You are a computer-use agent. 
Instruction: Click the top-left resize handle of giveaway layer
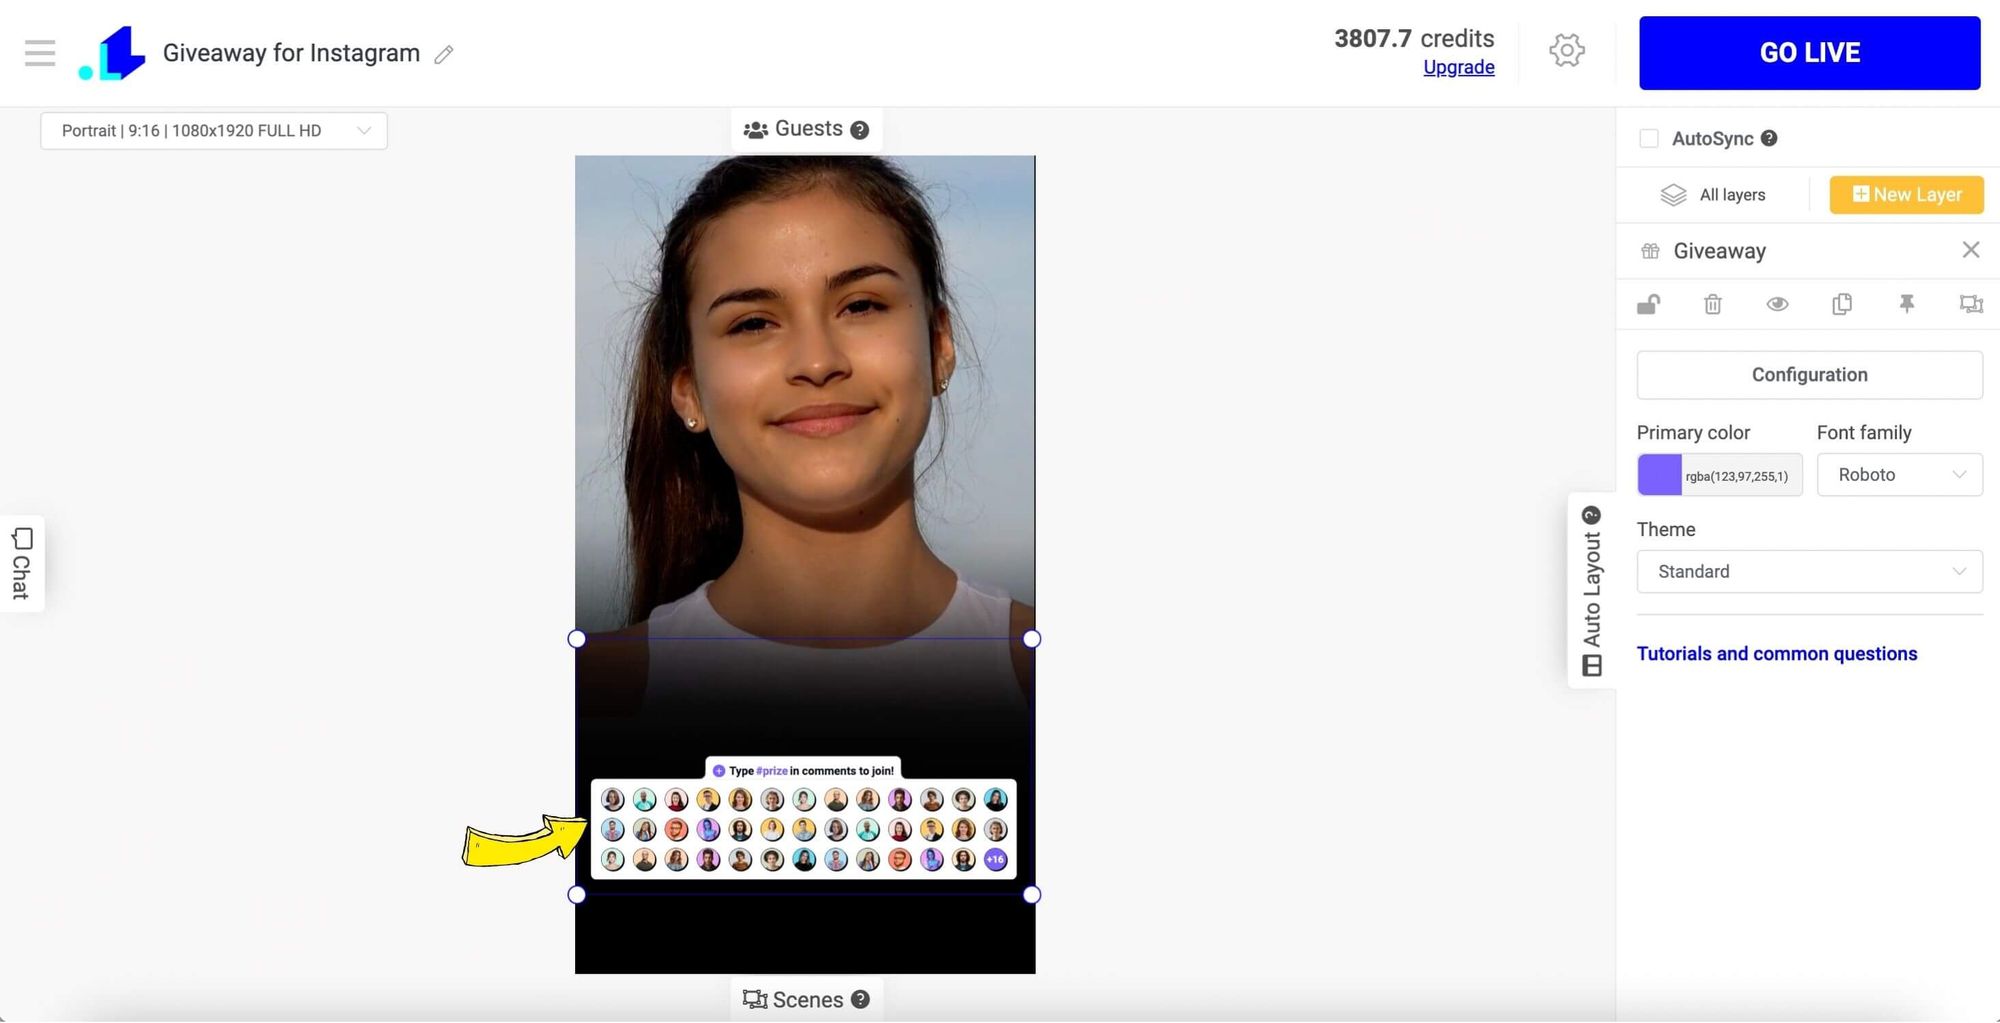click(x=577, y=639)
